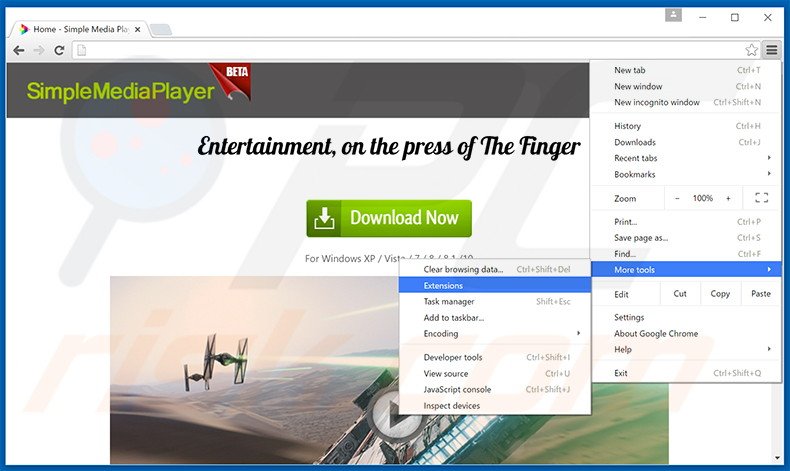This screenshot has height=471, width=790.
Task: Expand the Help submenu
Action: pos(685,350)
